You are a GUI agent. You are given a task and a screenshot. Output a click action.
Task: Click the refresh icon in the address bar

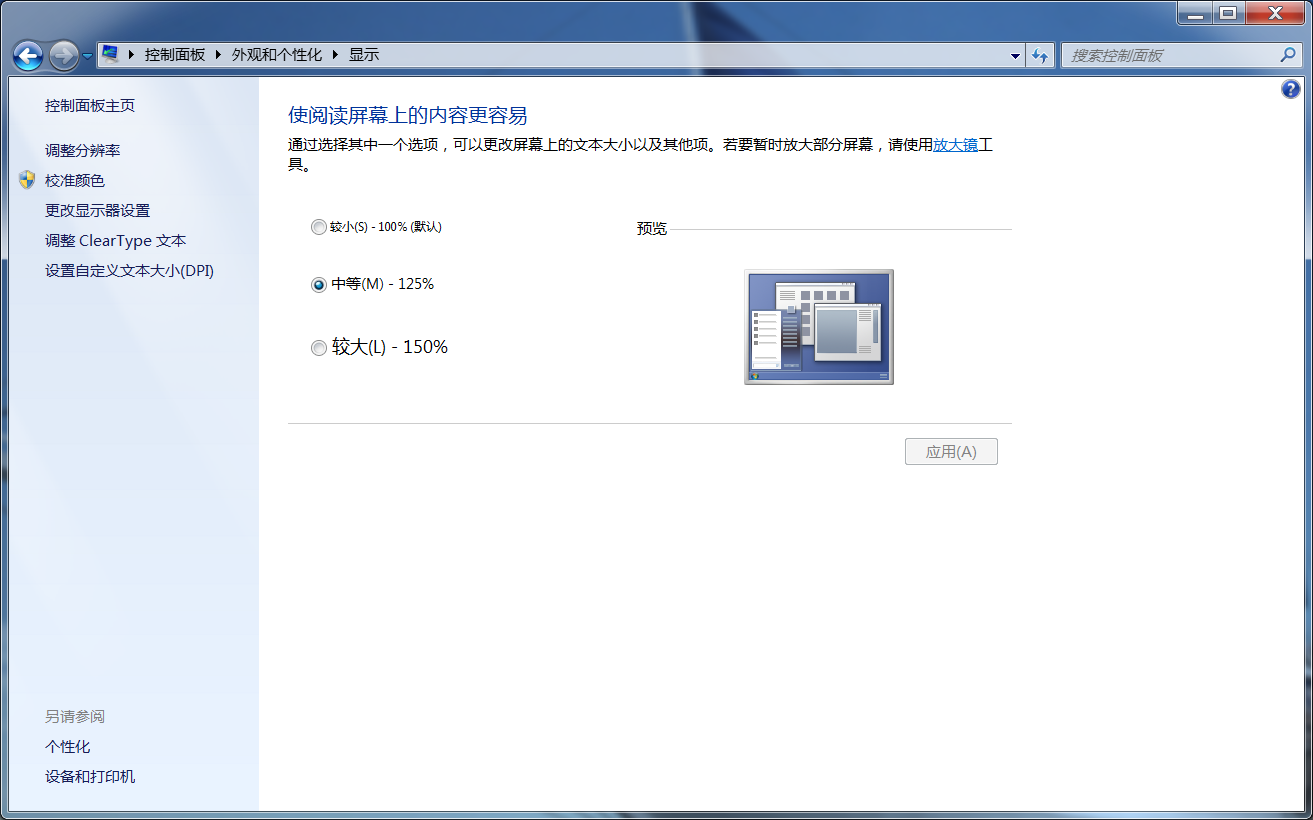tap(1040, 55)
